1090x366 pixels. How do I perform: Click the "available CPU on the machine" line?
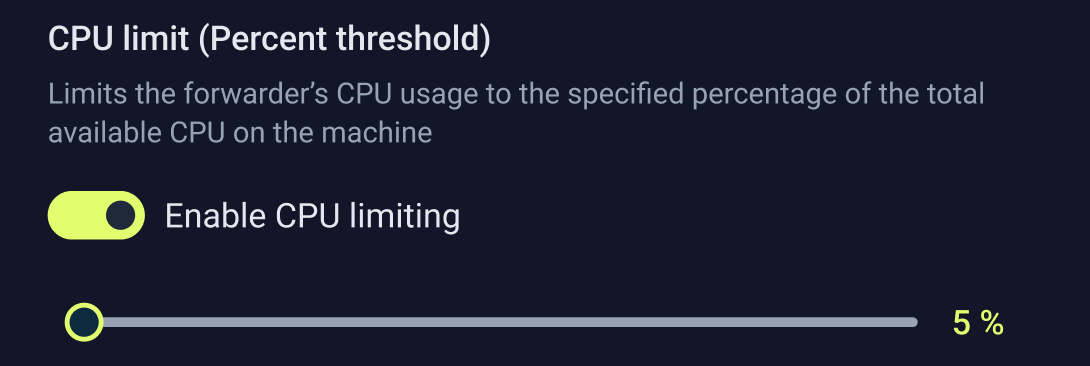point(241,132)
